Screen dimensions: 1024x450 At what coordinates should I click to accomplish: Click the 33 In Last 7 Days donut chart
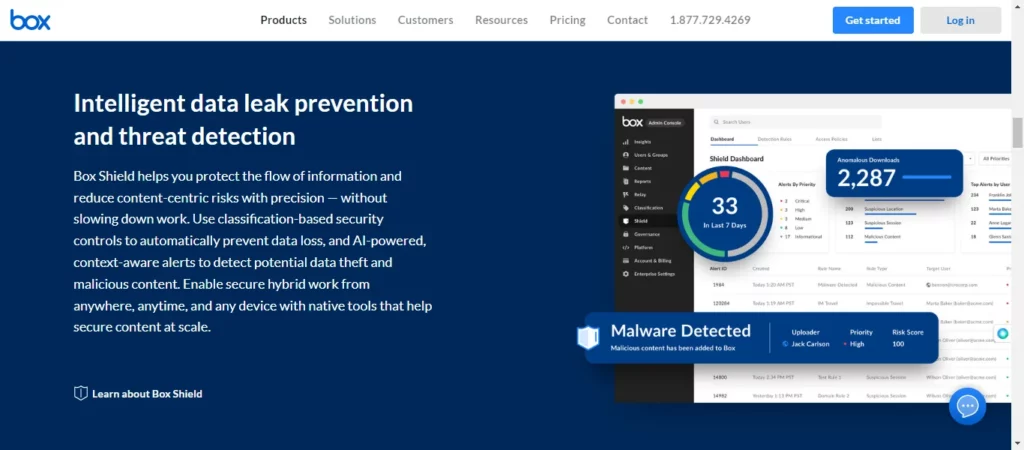[x=724, y=213]
